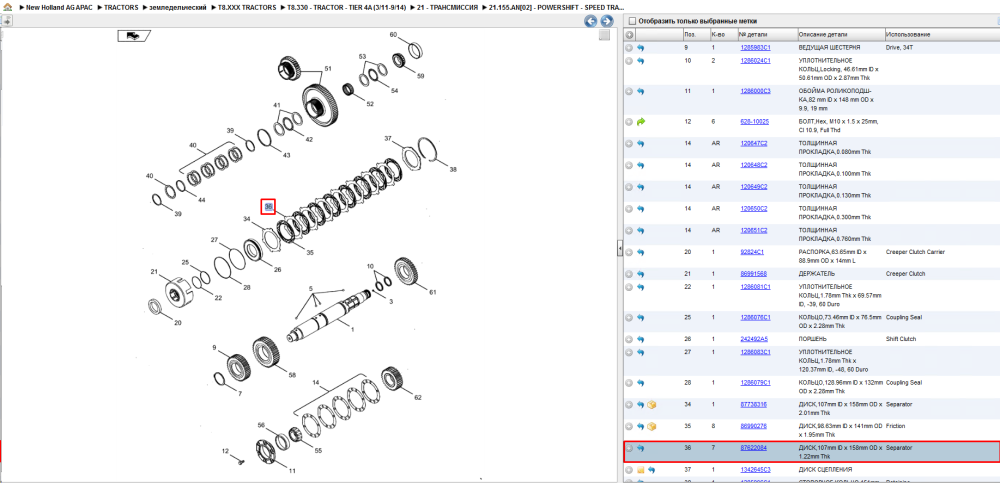Click callout number 21 on diagram
Screen dimensions: 1000x483
pos(154,272)
